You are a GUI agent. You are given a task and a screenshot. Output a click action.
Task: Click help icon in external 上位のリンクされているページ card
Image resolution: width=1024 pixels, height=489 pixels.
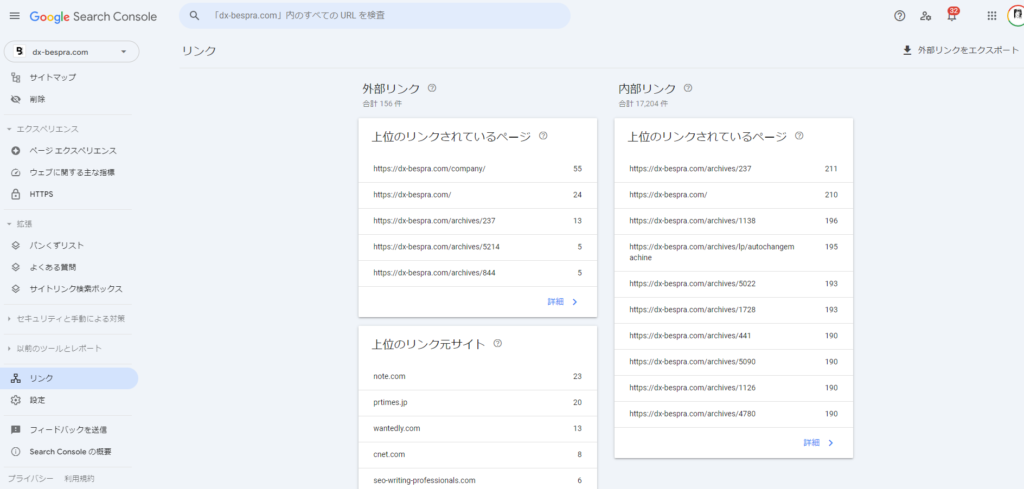[543, 136]
